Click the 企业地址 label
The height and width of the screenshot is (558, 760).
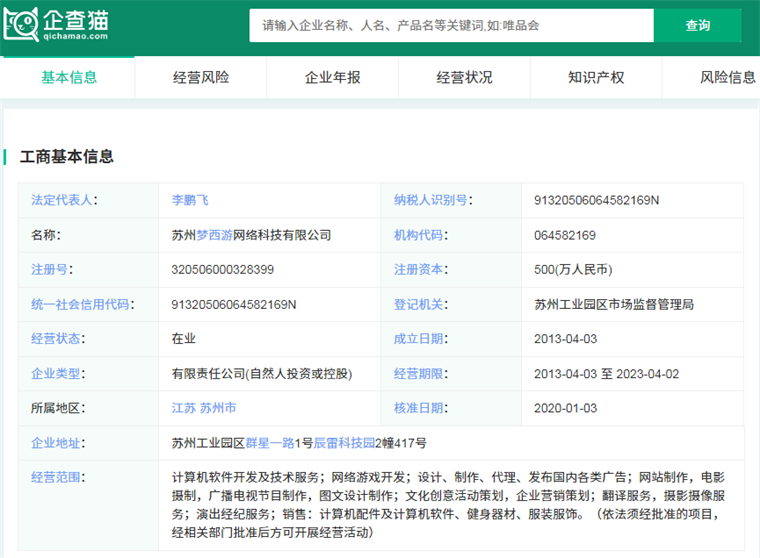point(58,443)
